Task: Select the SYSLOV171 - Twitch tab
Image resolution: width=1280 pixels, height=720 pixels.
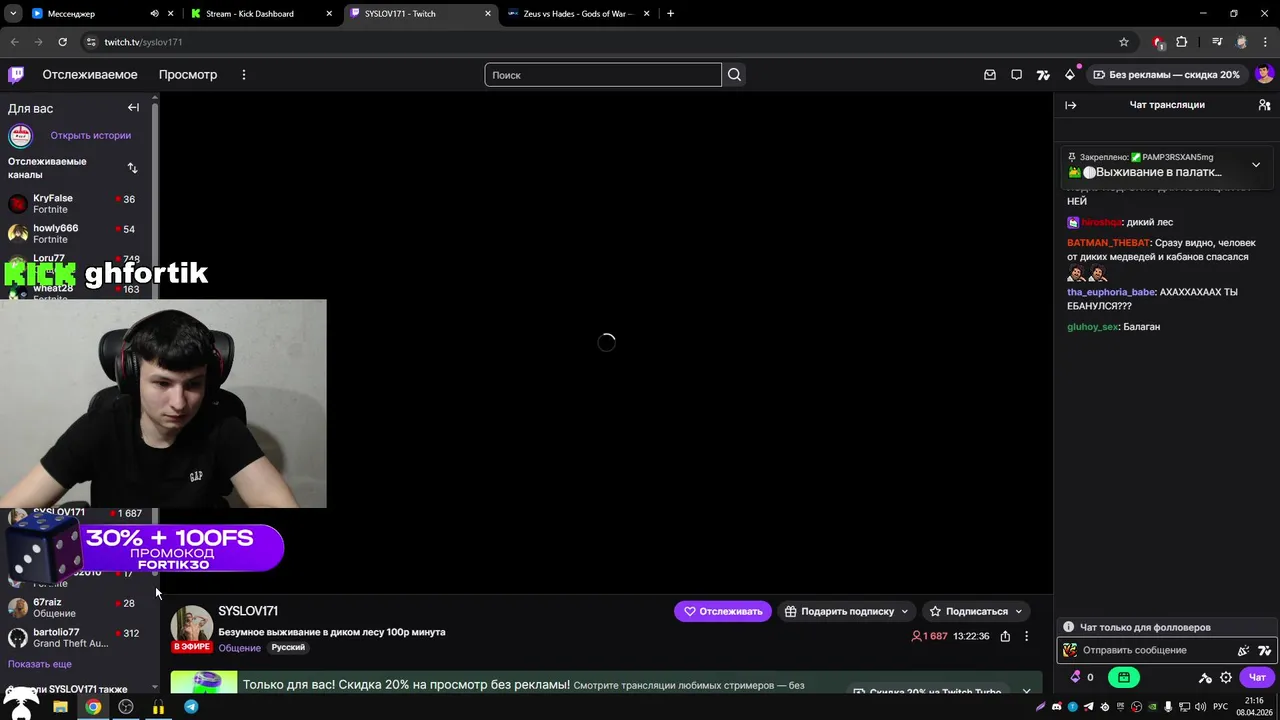Action: [420, 14]
